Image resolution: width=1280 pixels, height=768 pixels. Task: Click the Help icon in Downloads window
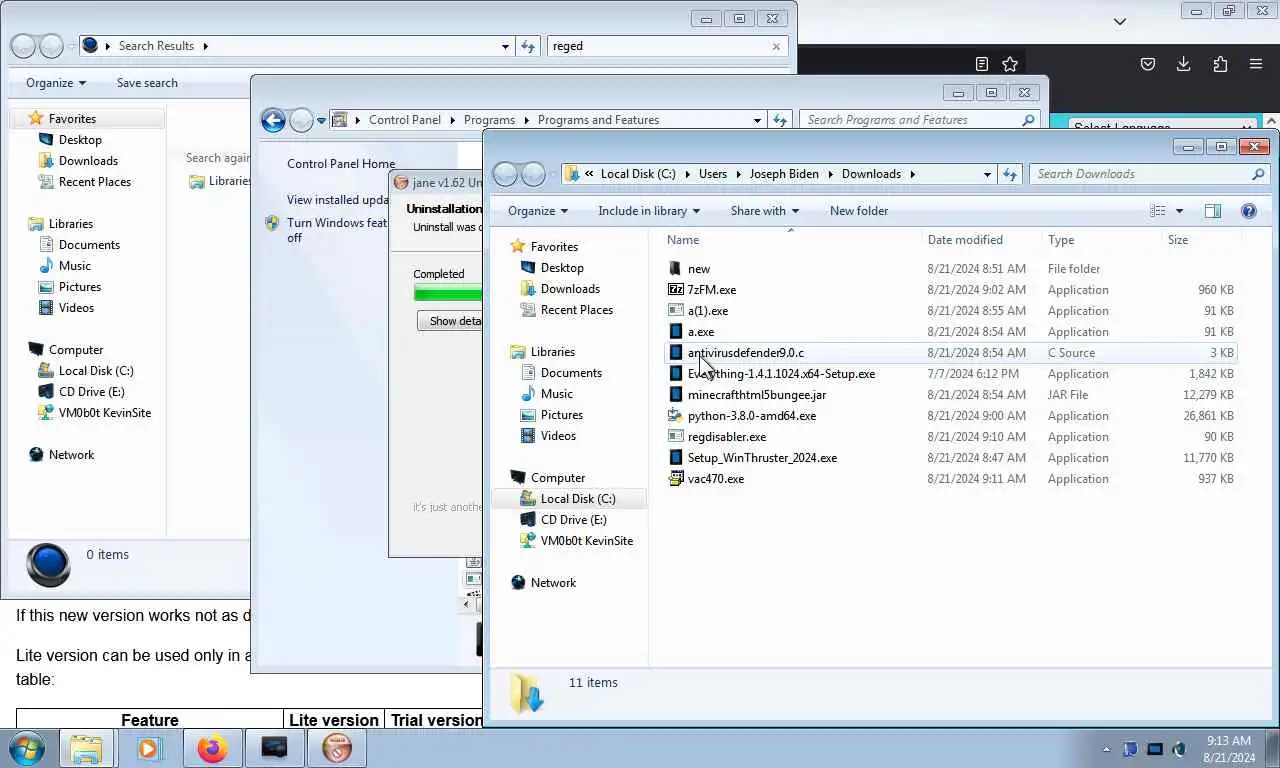click(x=1248, y=211)
